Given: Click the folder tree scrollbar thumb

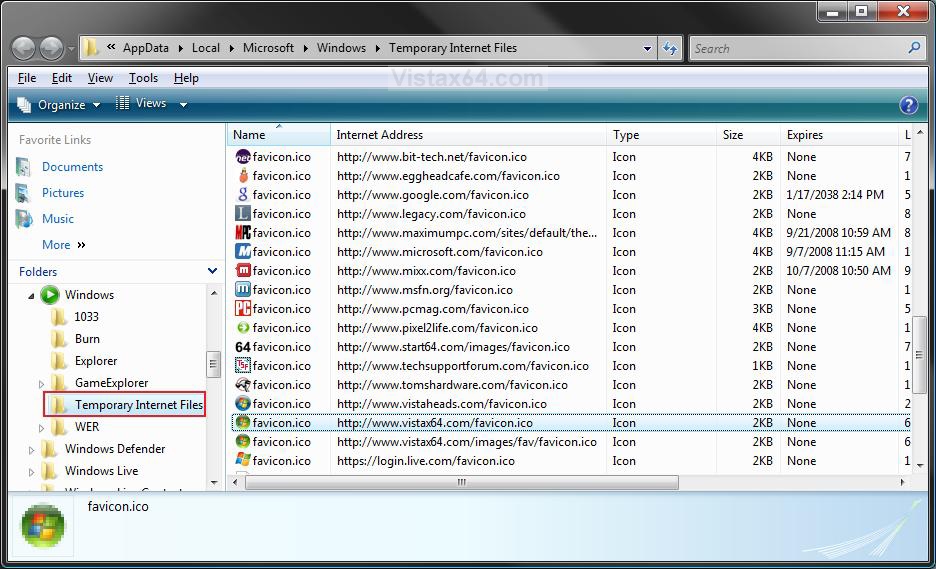Looking at the screenshot, I should (213, 364).
